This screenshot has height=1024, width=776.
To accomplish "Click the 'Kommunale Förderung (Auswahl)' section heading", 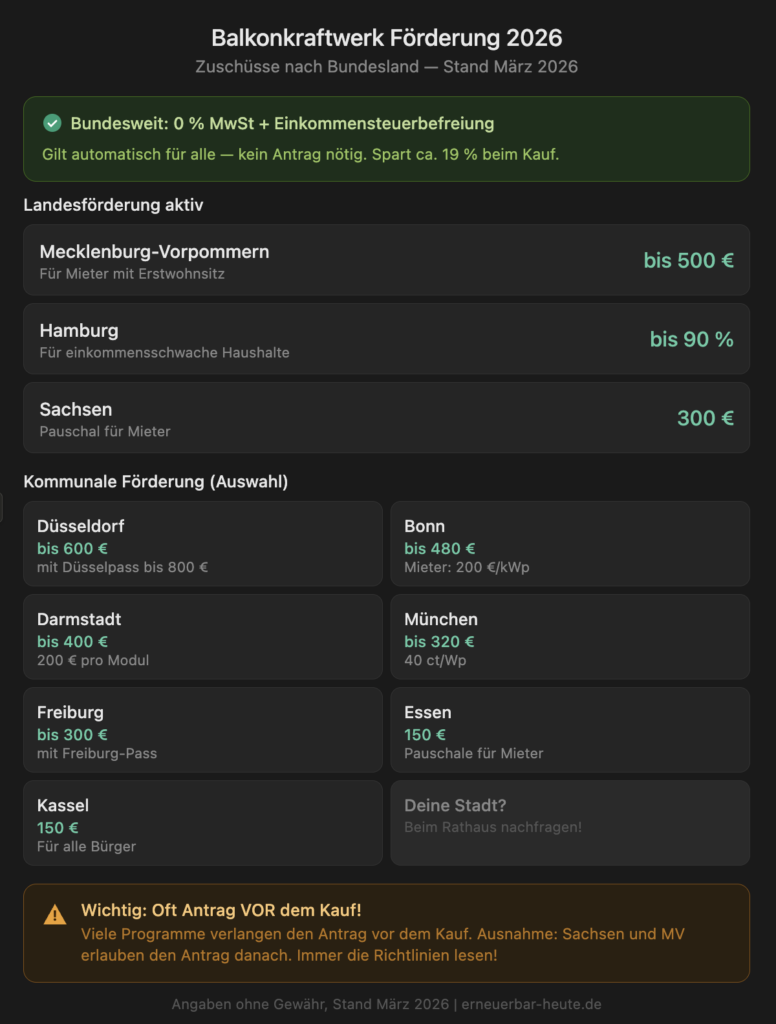I will [156, 482].
